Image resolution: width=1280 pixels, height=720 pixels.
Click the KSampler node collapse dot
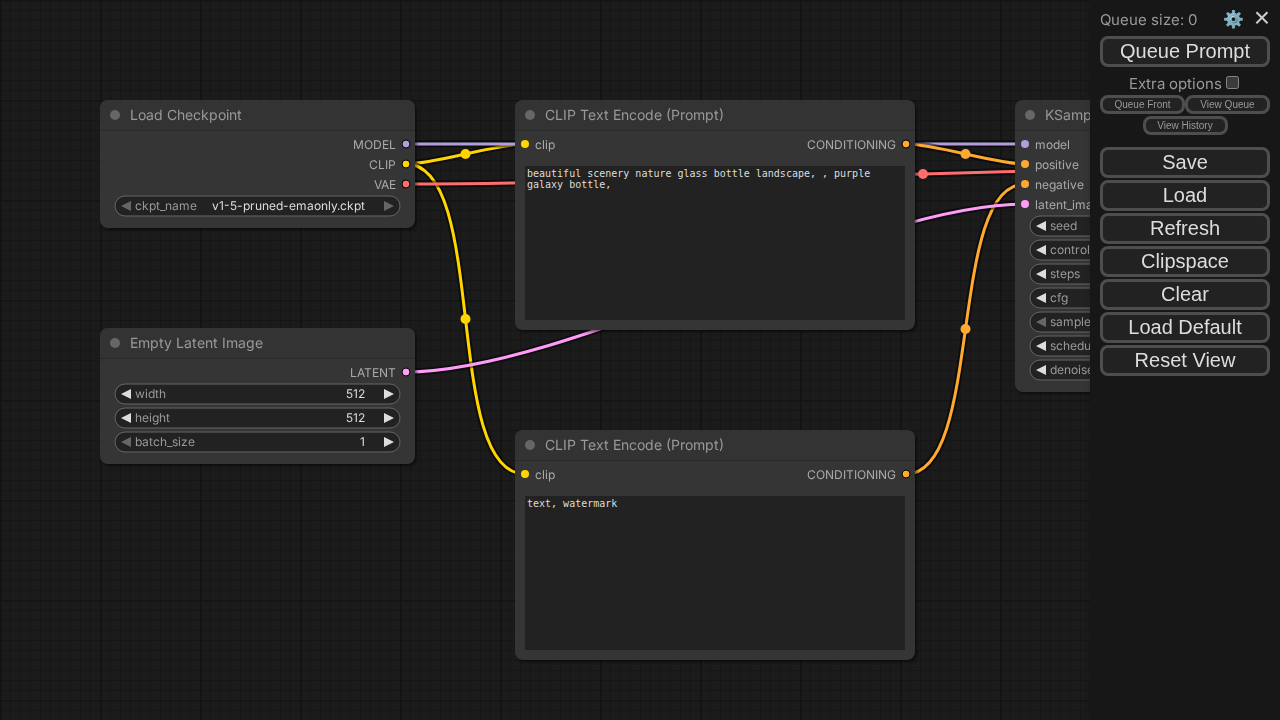1030,115
